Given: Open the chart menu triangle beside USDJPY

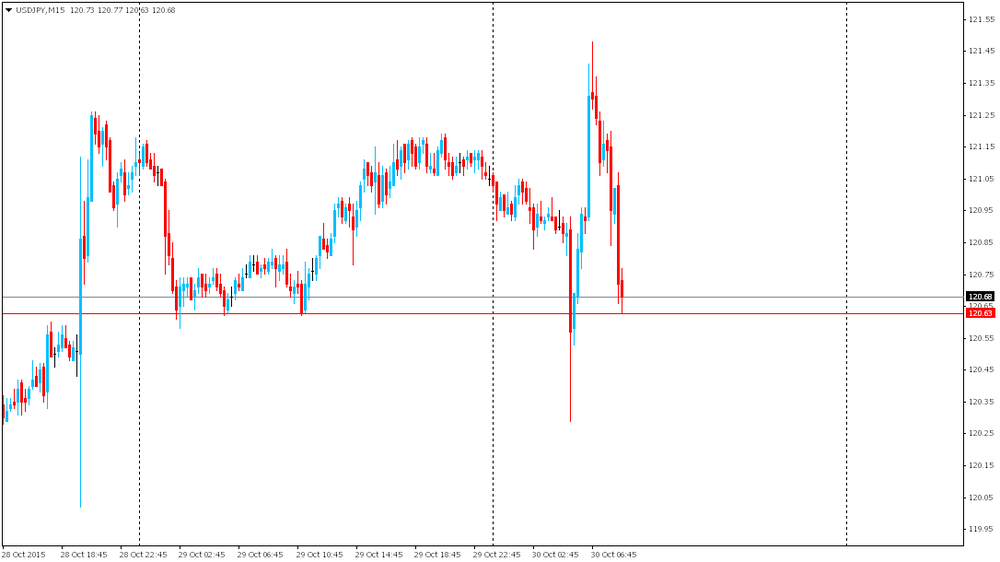Looking at the screenshot, I should click(x=9, y=10).
